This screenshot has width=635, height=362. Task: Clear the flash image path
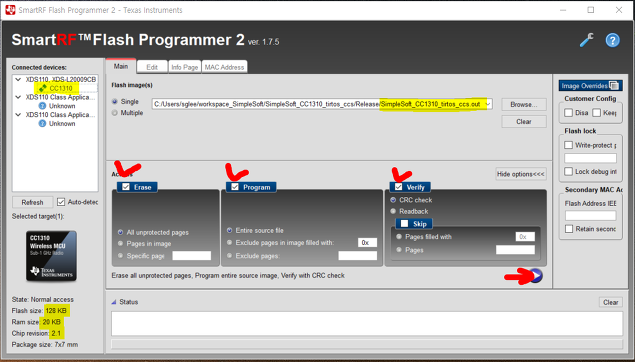coord(524,121)
